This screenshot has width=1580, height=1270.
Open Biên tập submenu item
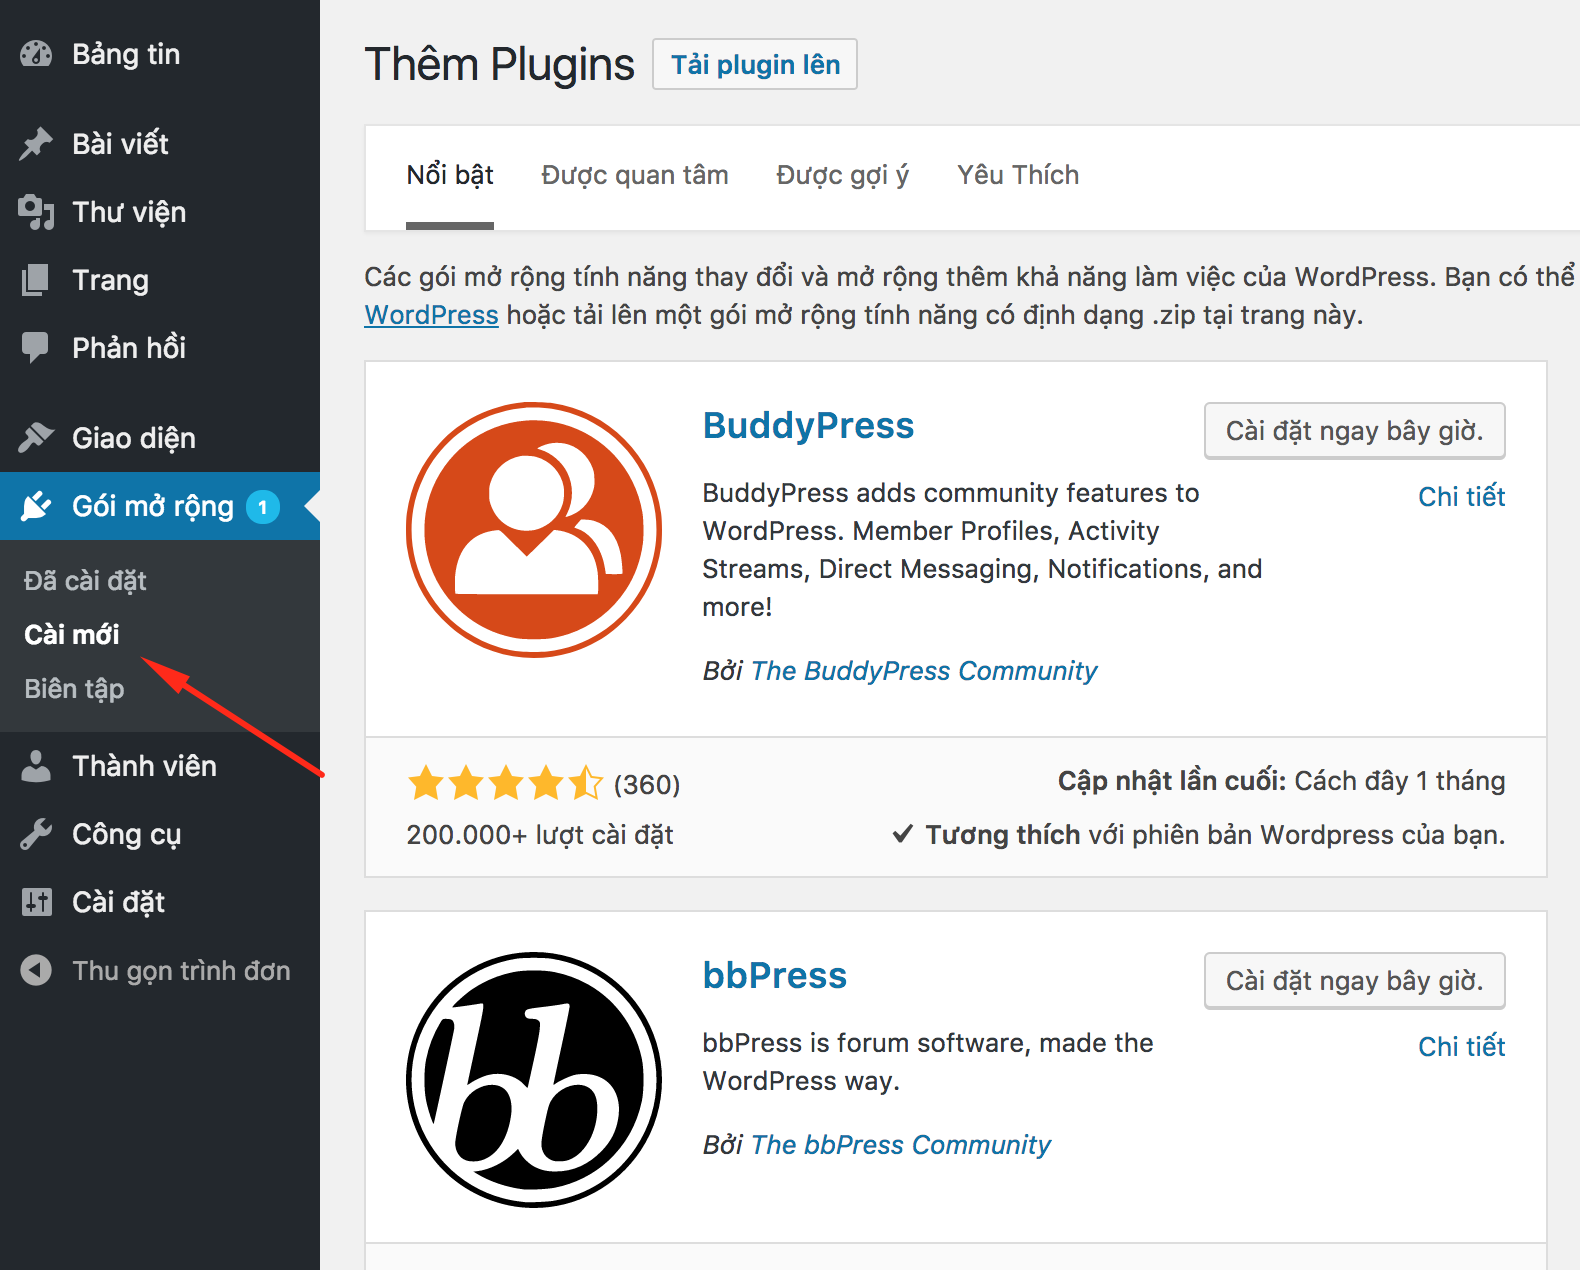coord(74,689)
